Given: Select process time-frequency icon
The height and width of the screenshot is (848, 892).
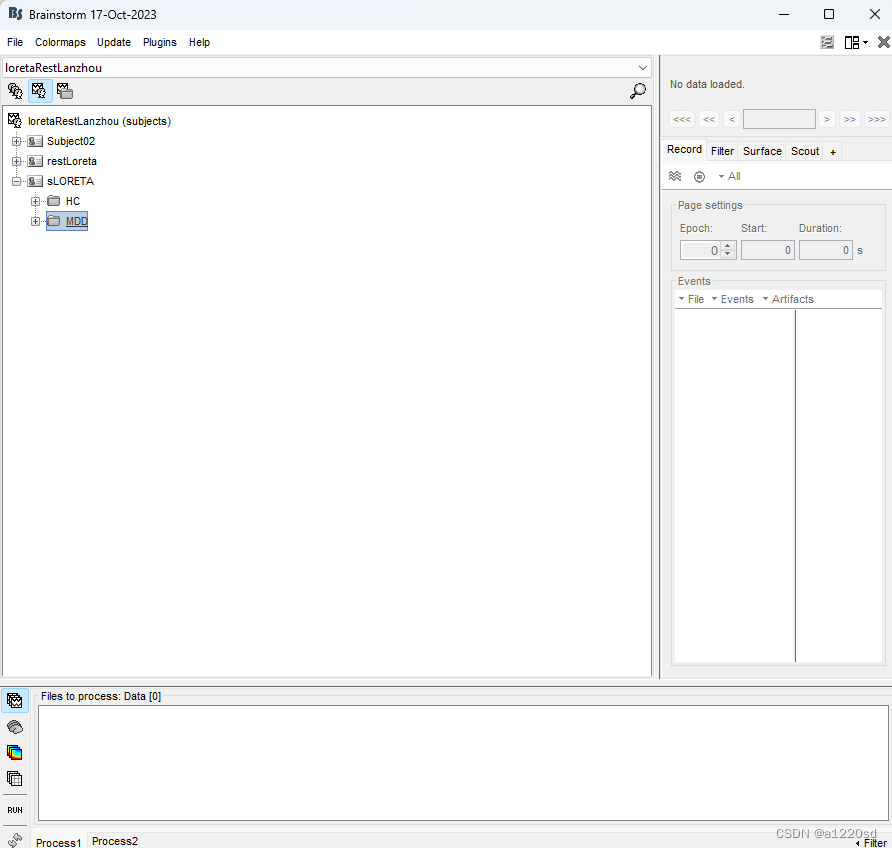Looking at the screenshot, I should click(x=15, y=752).
